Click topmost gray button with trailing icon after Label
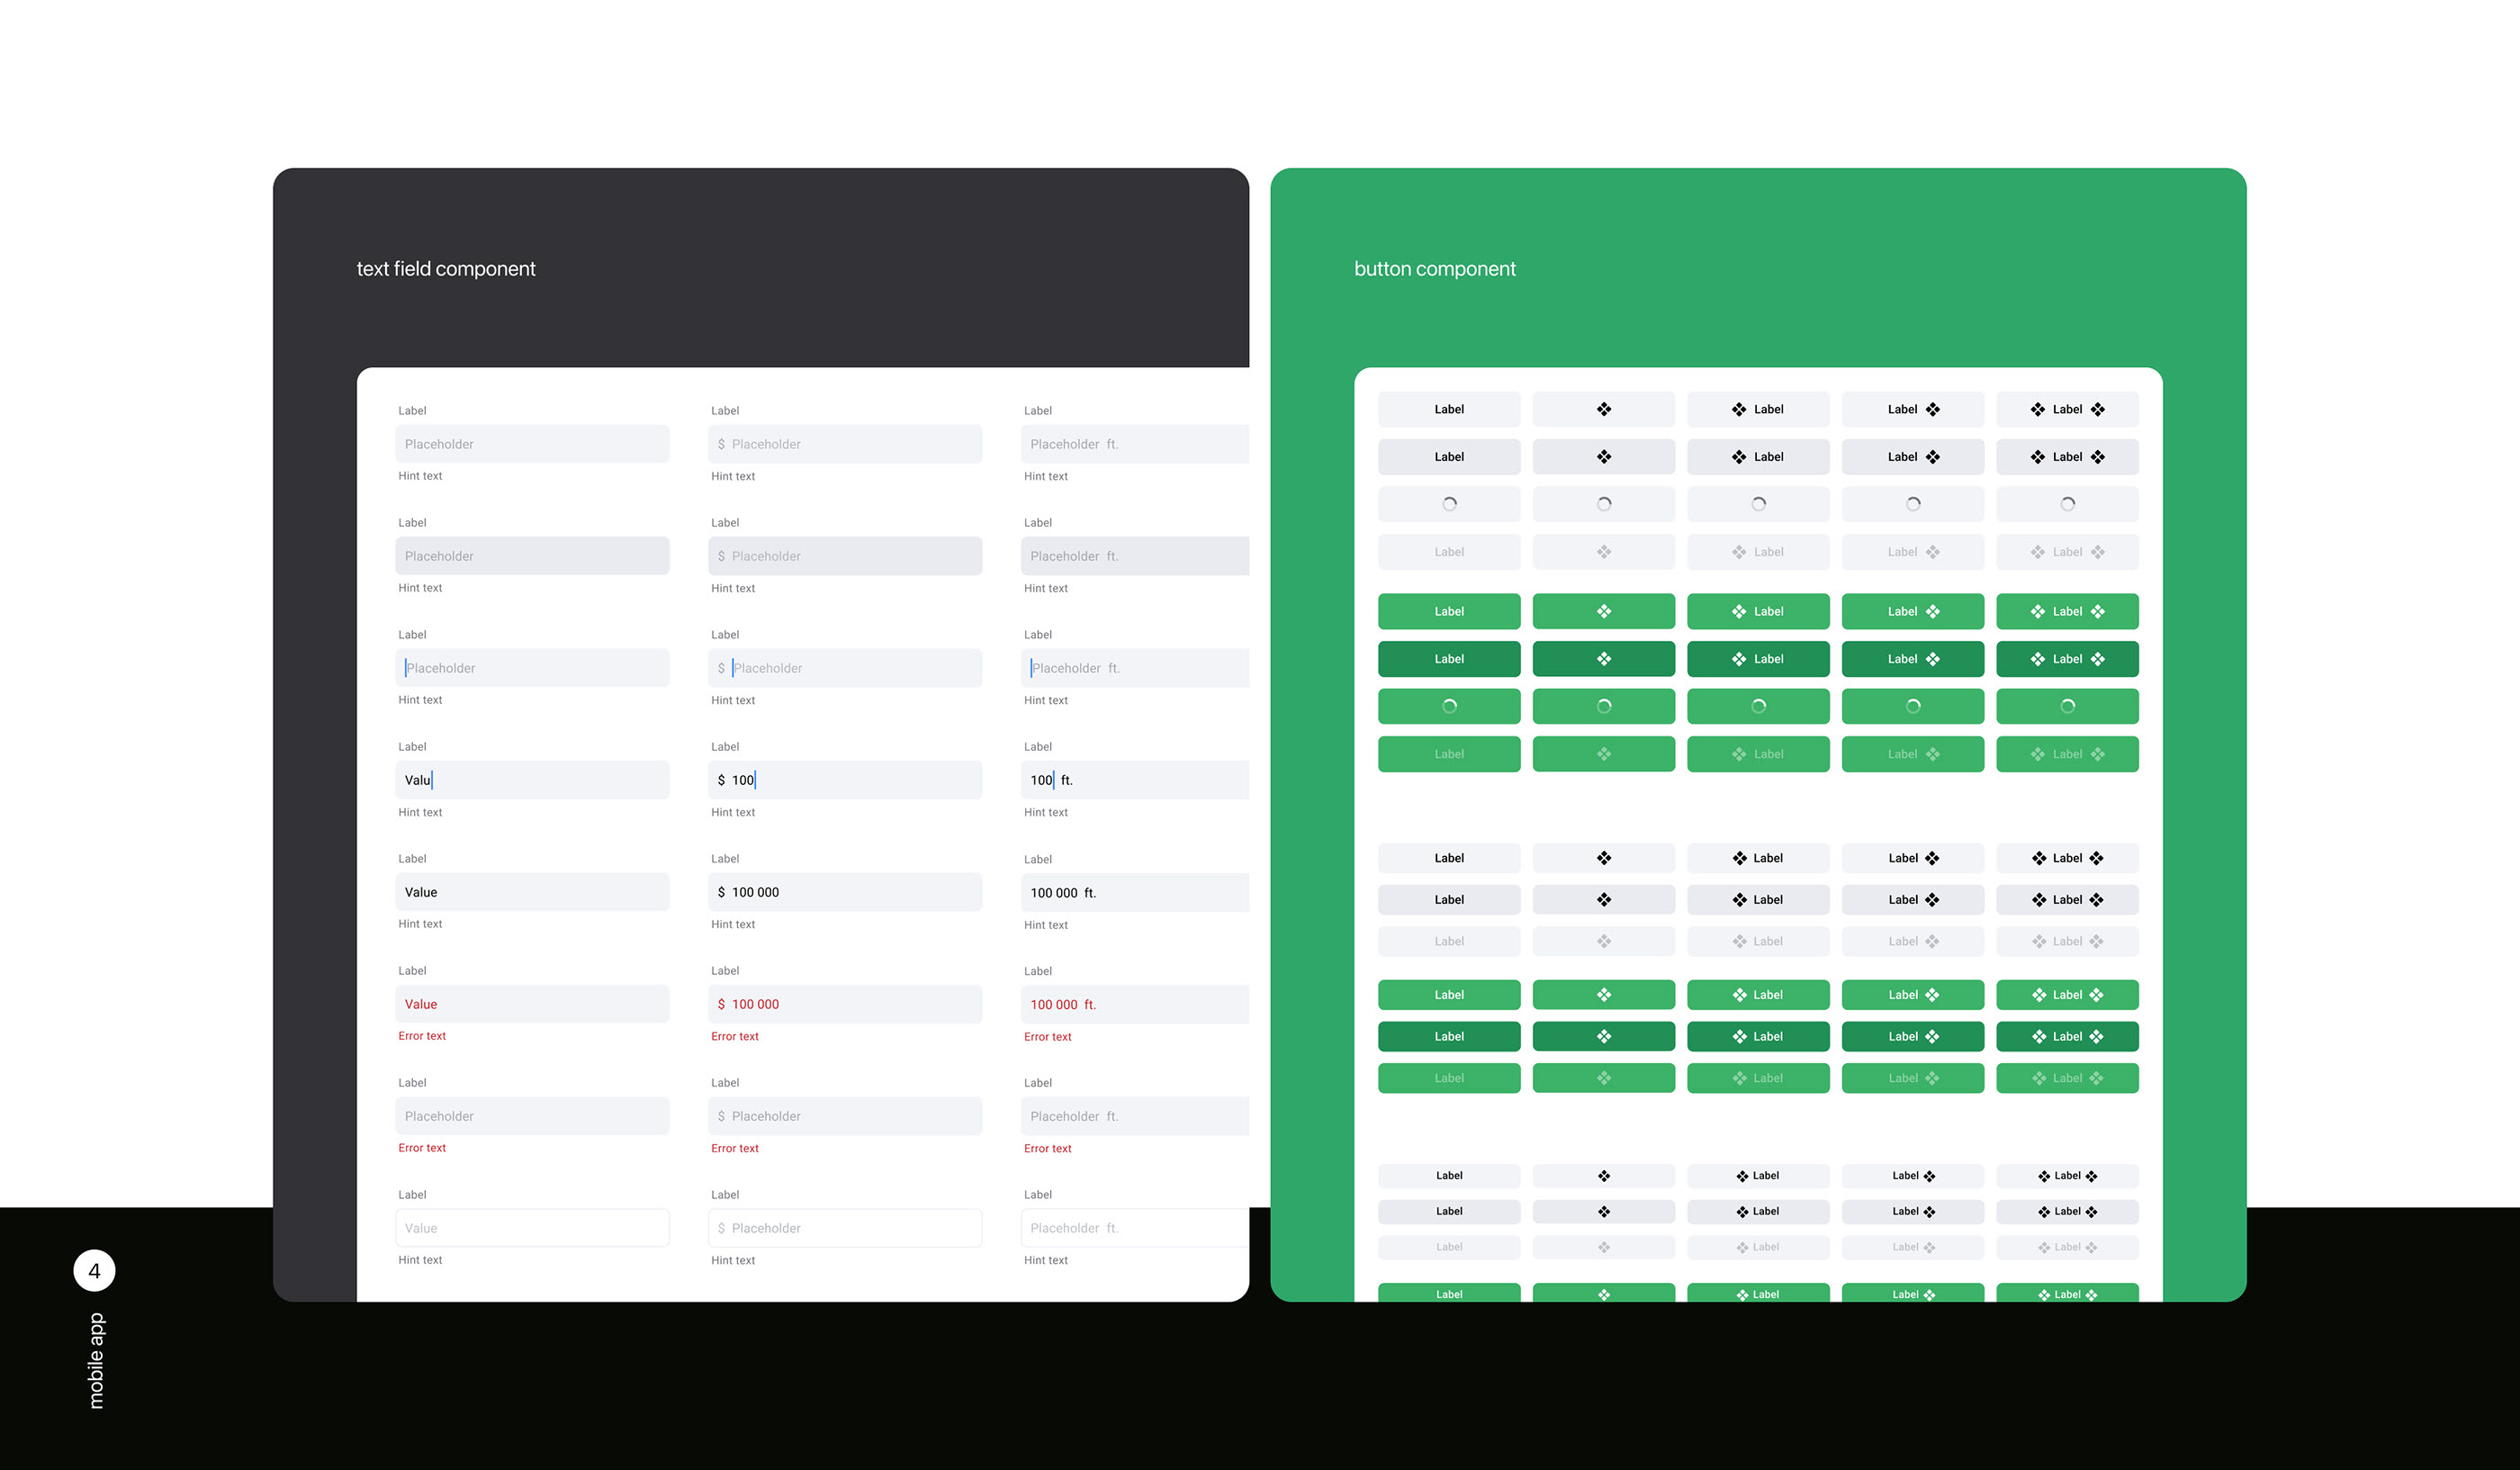This screenshot has height=1470, width=2520. tap(1912, 409)
